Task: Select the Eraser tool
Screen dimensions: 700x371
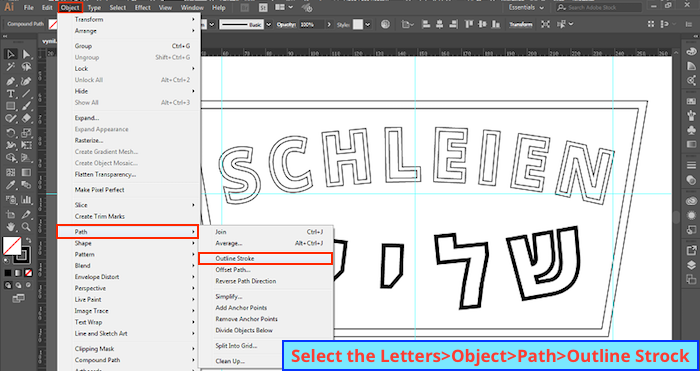Action: coord(26,118)
